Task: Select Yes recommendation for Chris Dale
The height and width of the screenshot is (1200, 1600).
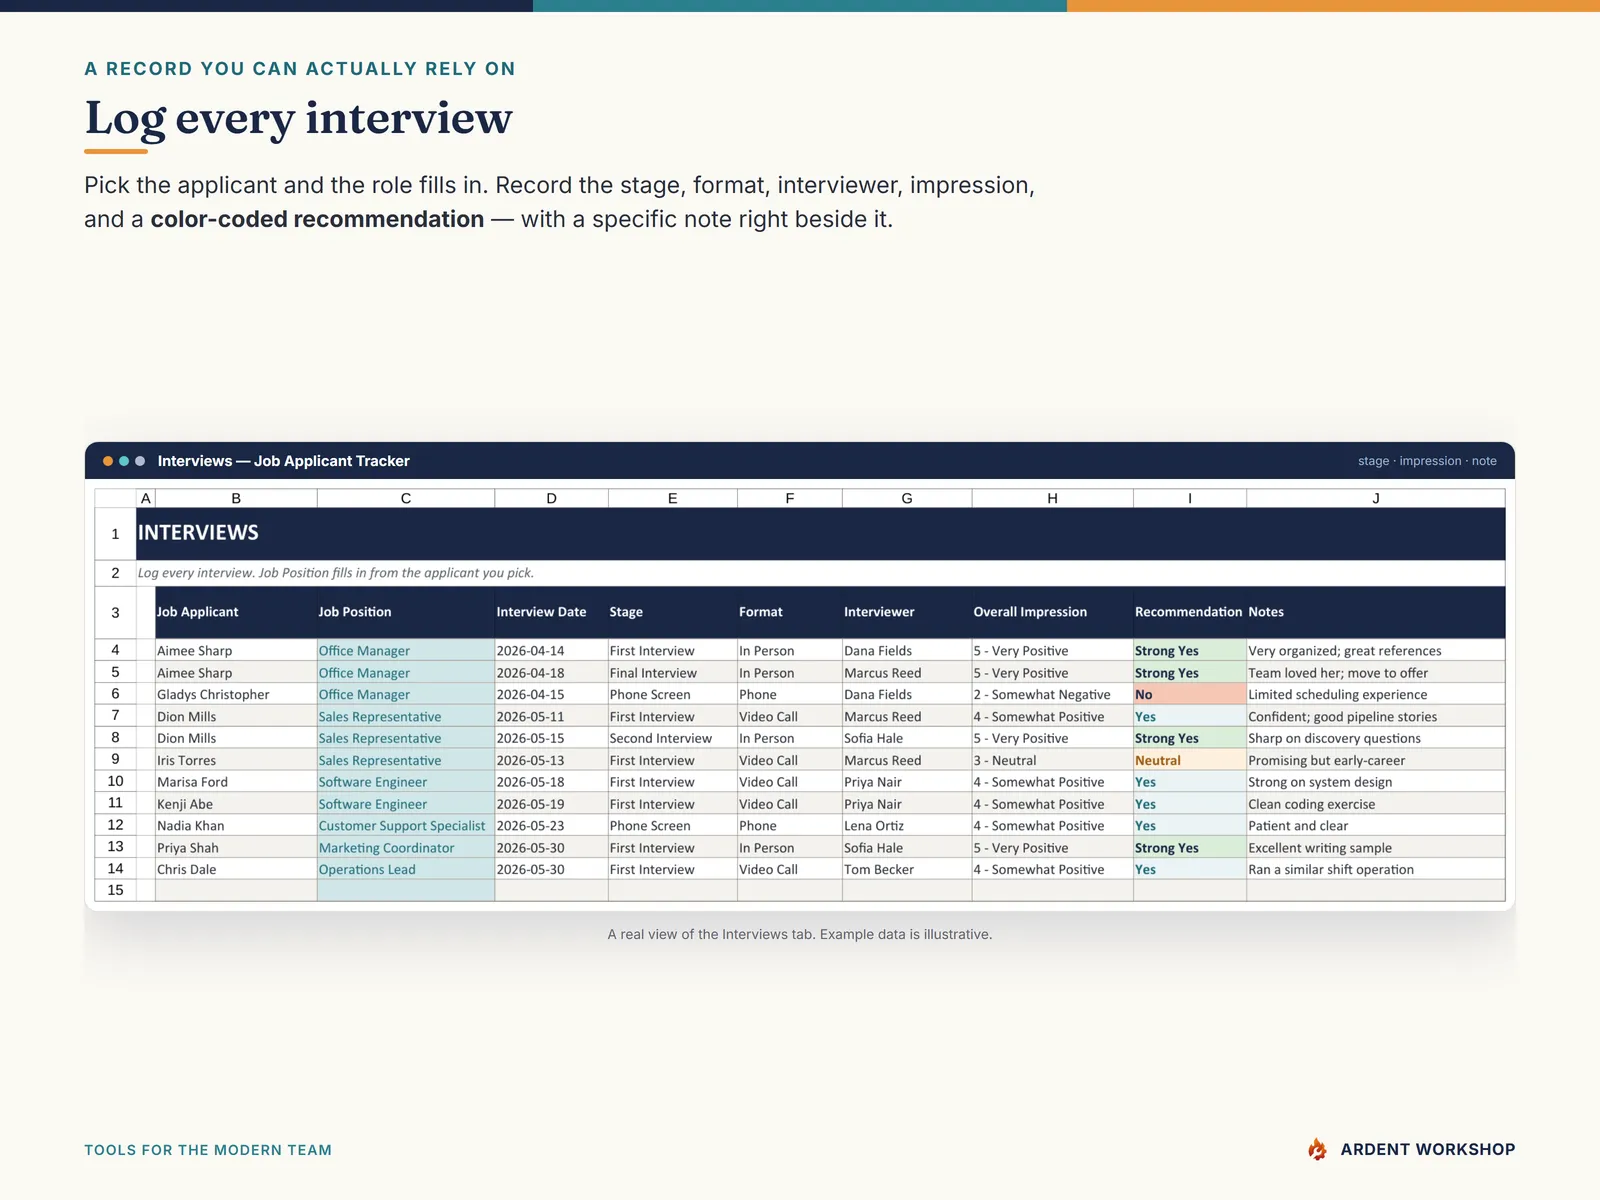Action: pos(1190,869)
